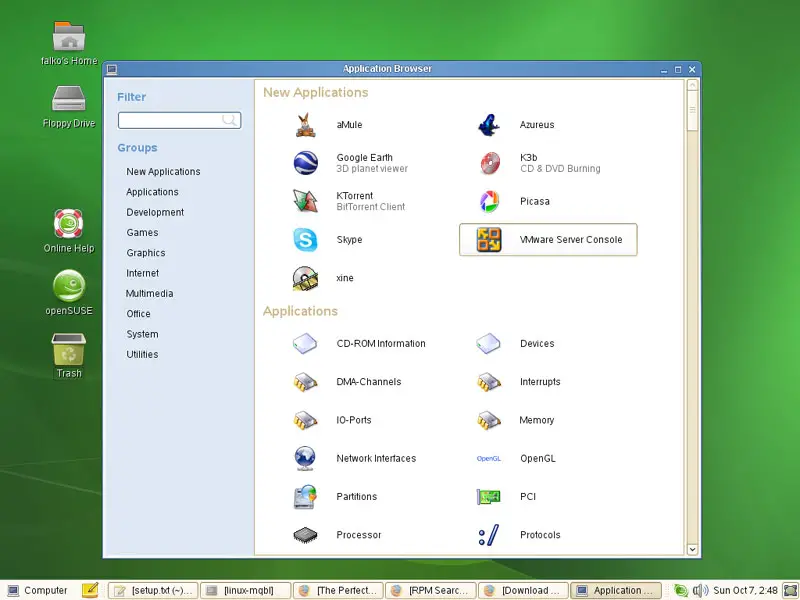The width and height of the screenshot is (800, 600).
Task: Open the Online Help lifebuoy icon
Action: [x=69, y=223]
